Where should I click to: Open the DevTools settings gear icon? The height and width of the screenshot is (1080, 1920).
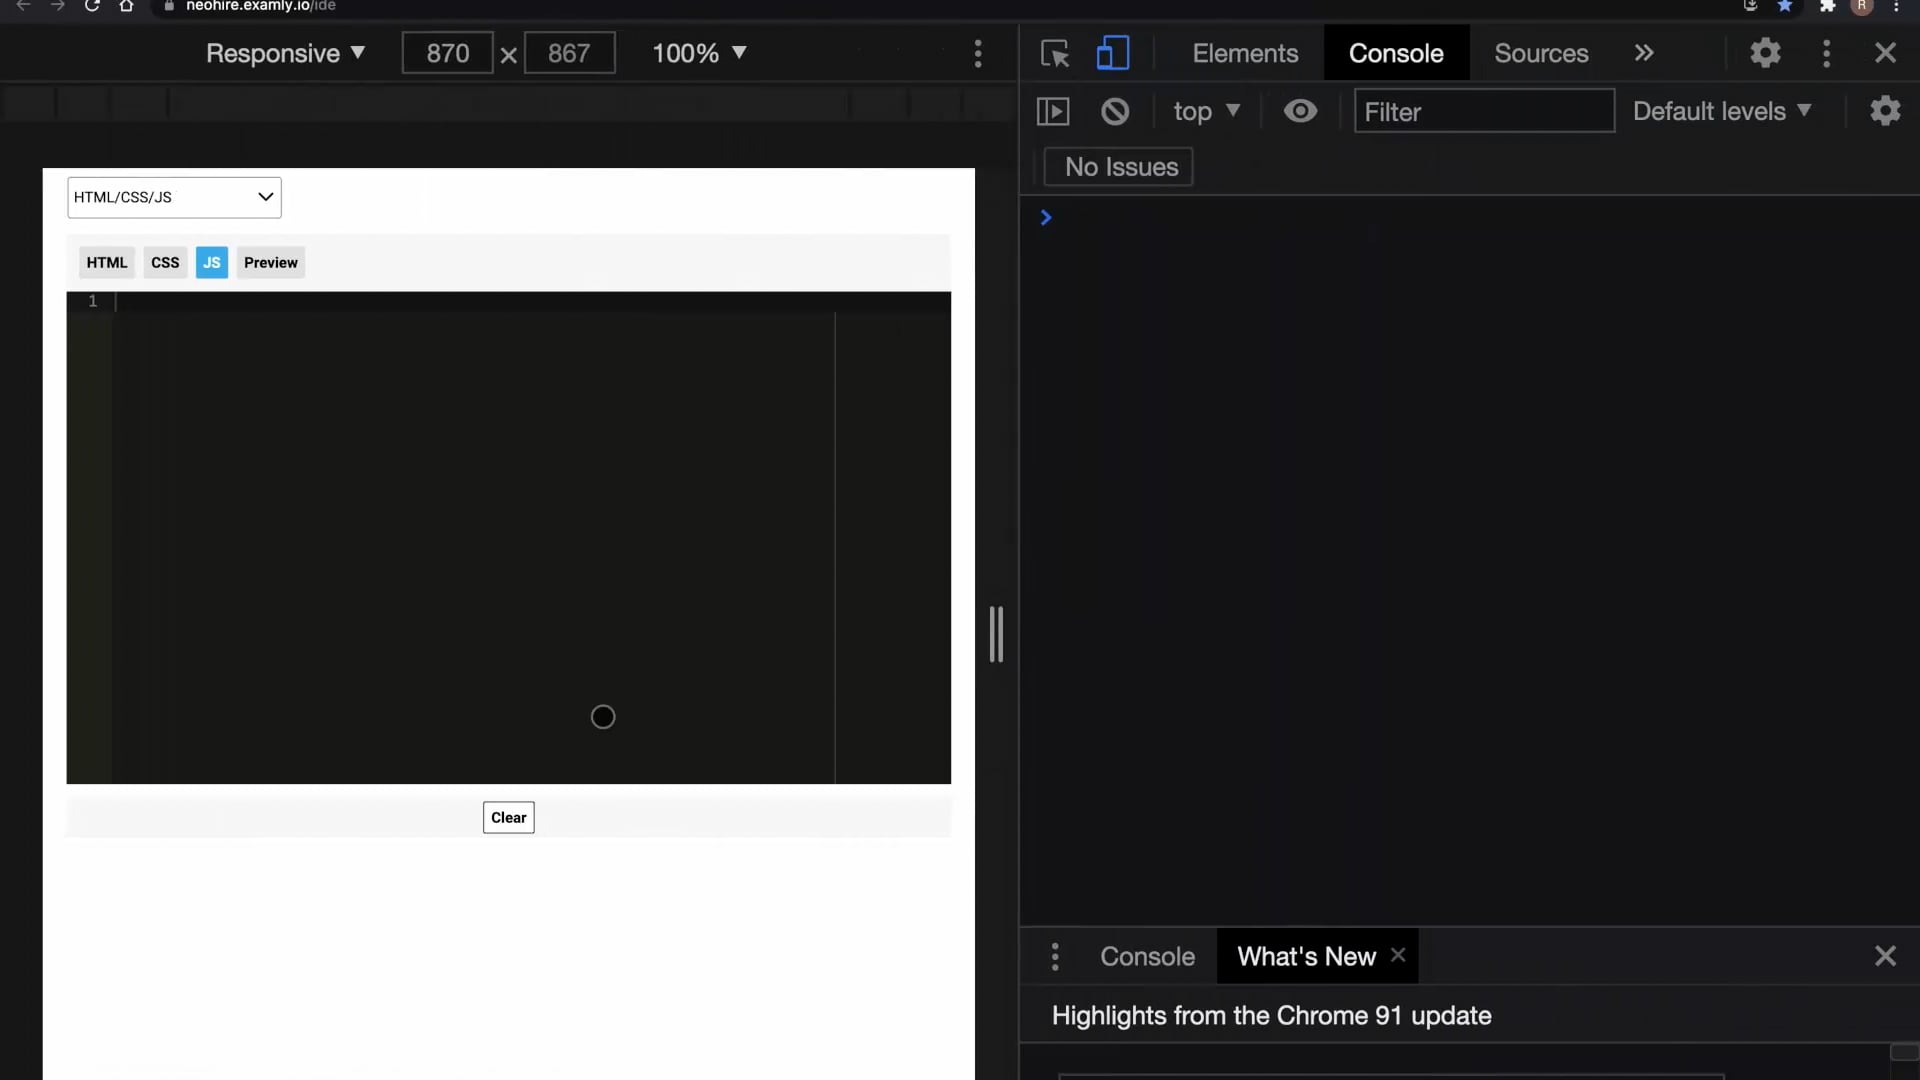tap(1763, 53)
